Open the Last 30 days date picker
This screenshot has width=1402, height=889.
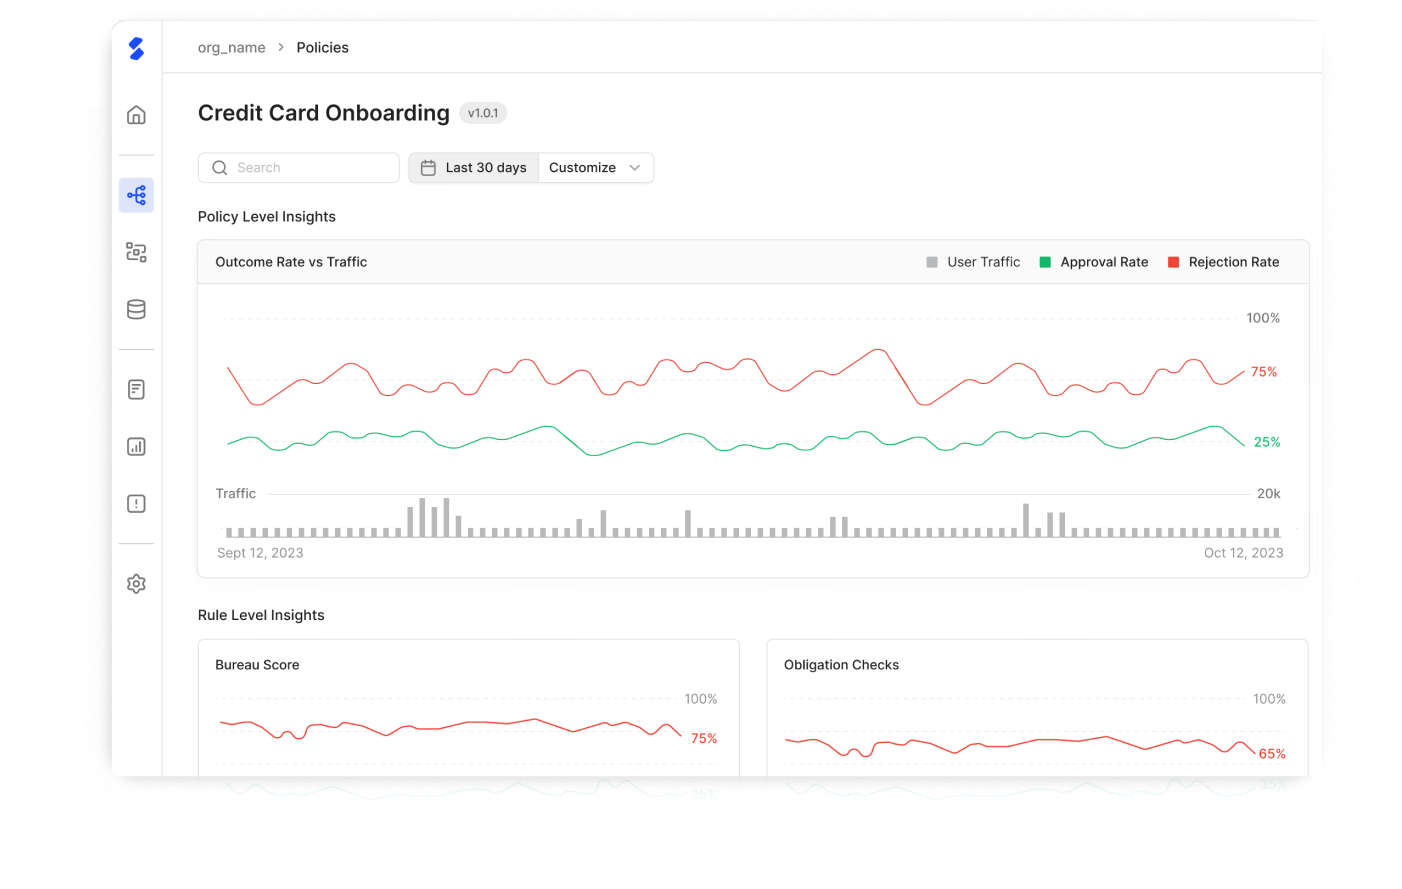pyautogui.click(x=474, y=168)
